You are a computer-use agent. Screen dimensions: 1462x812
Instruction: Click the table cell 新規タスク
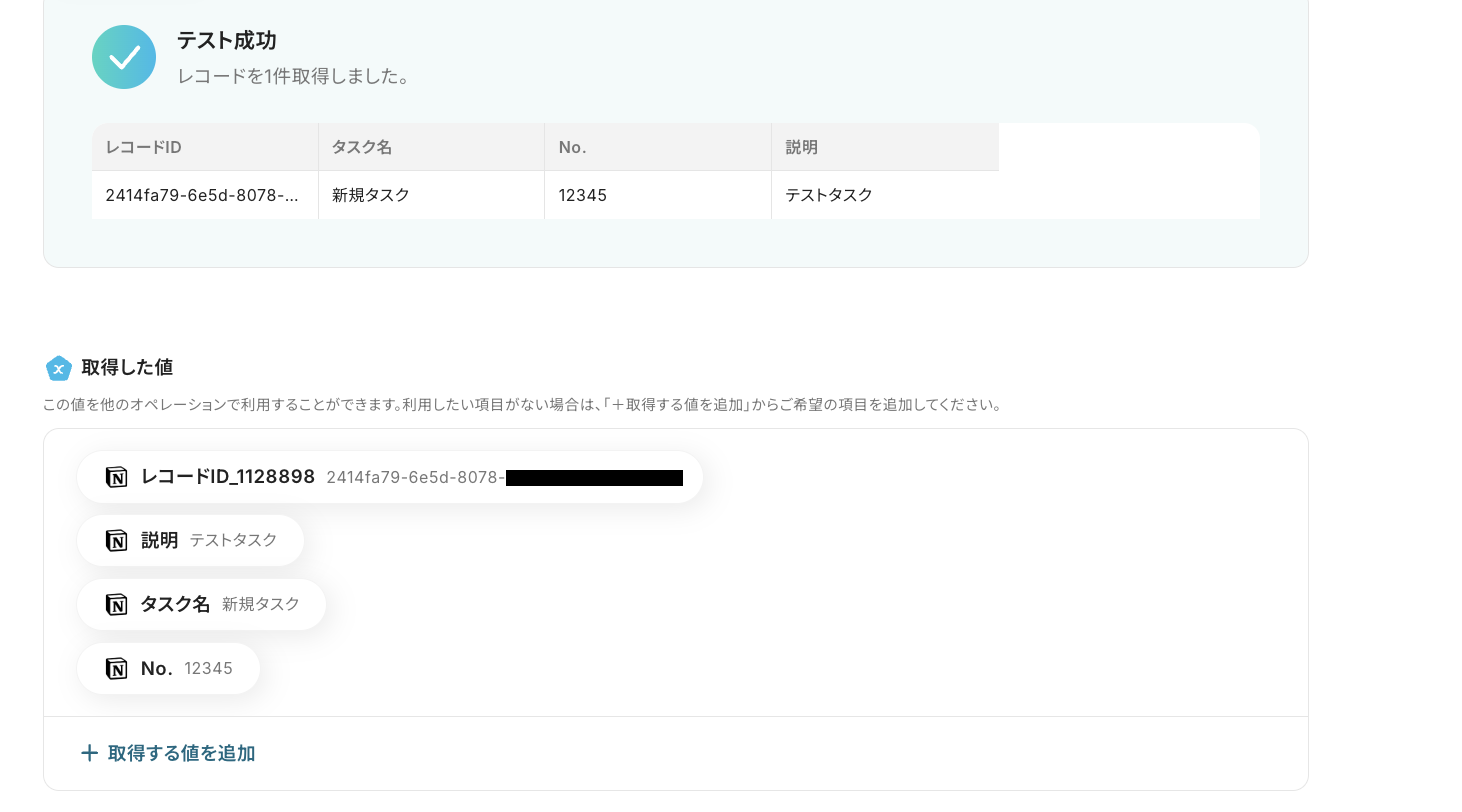[x=431, y=195]
